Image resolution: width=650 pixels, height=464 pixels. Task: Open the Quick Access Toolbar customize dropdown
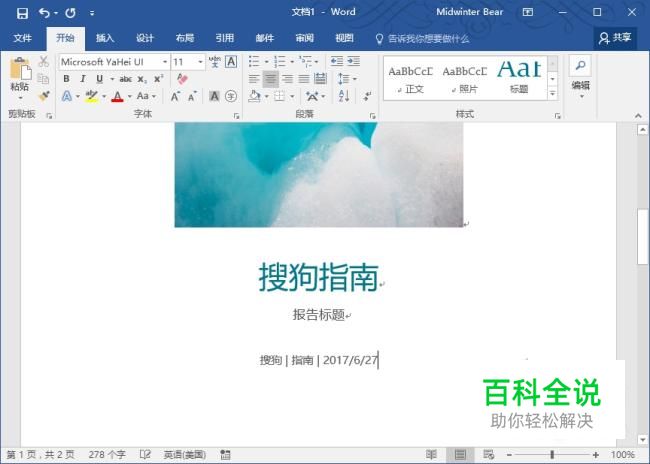[x=92, y=13]
